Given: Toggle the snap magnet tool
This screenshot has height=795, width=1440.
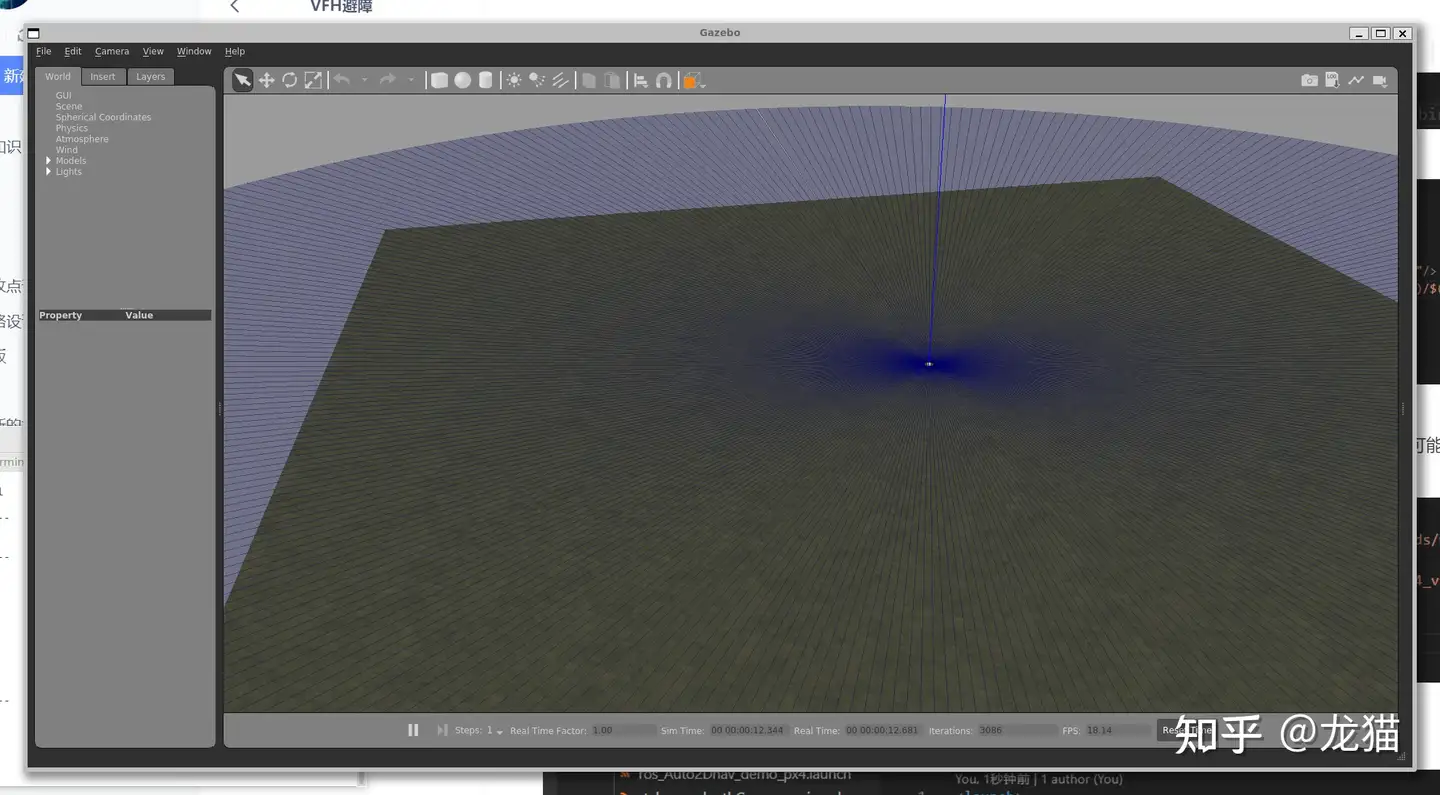Looking at the screenshot, I should (664, 80).
